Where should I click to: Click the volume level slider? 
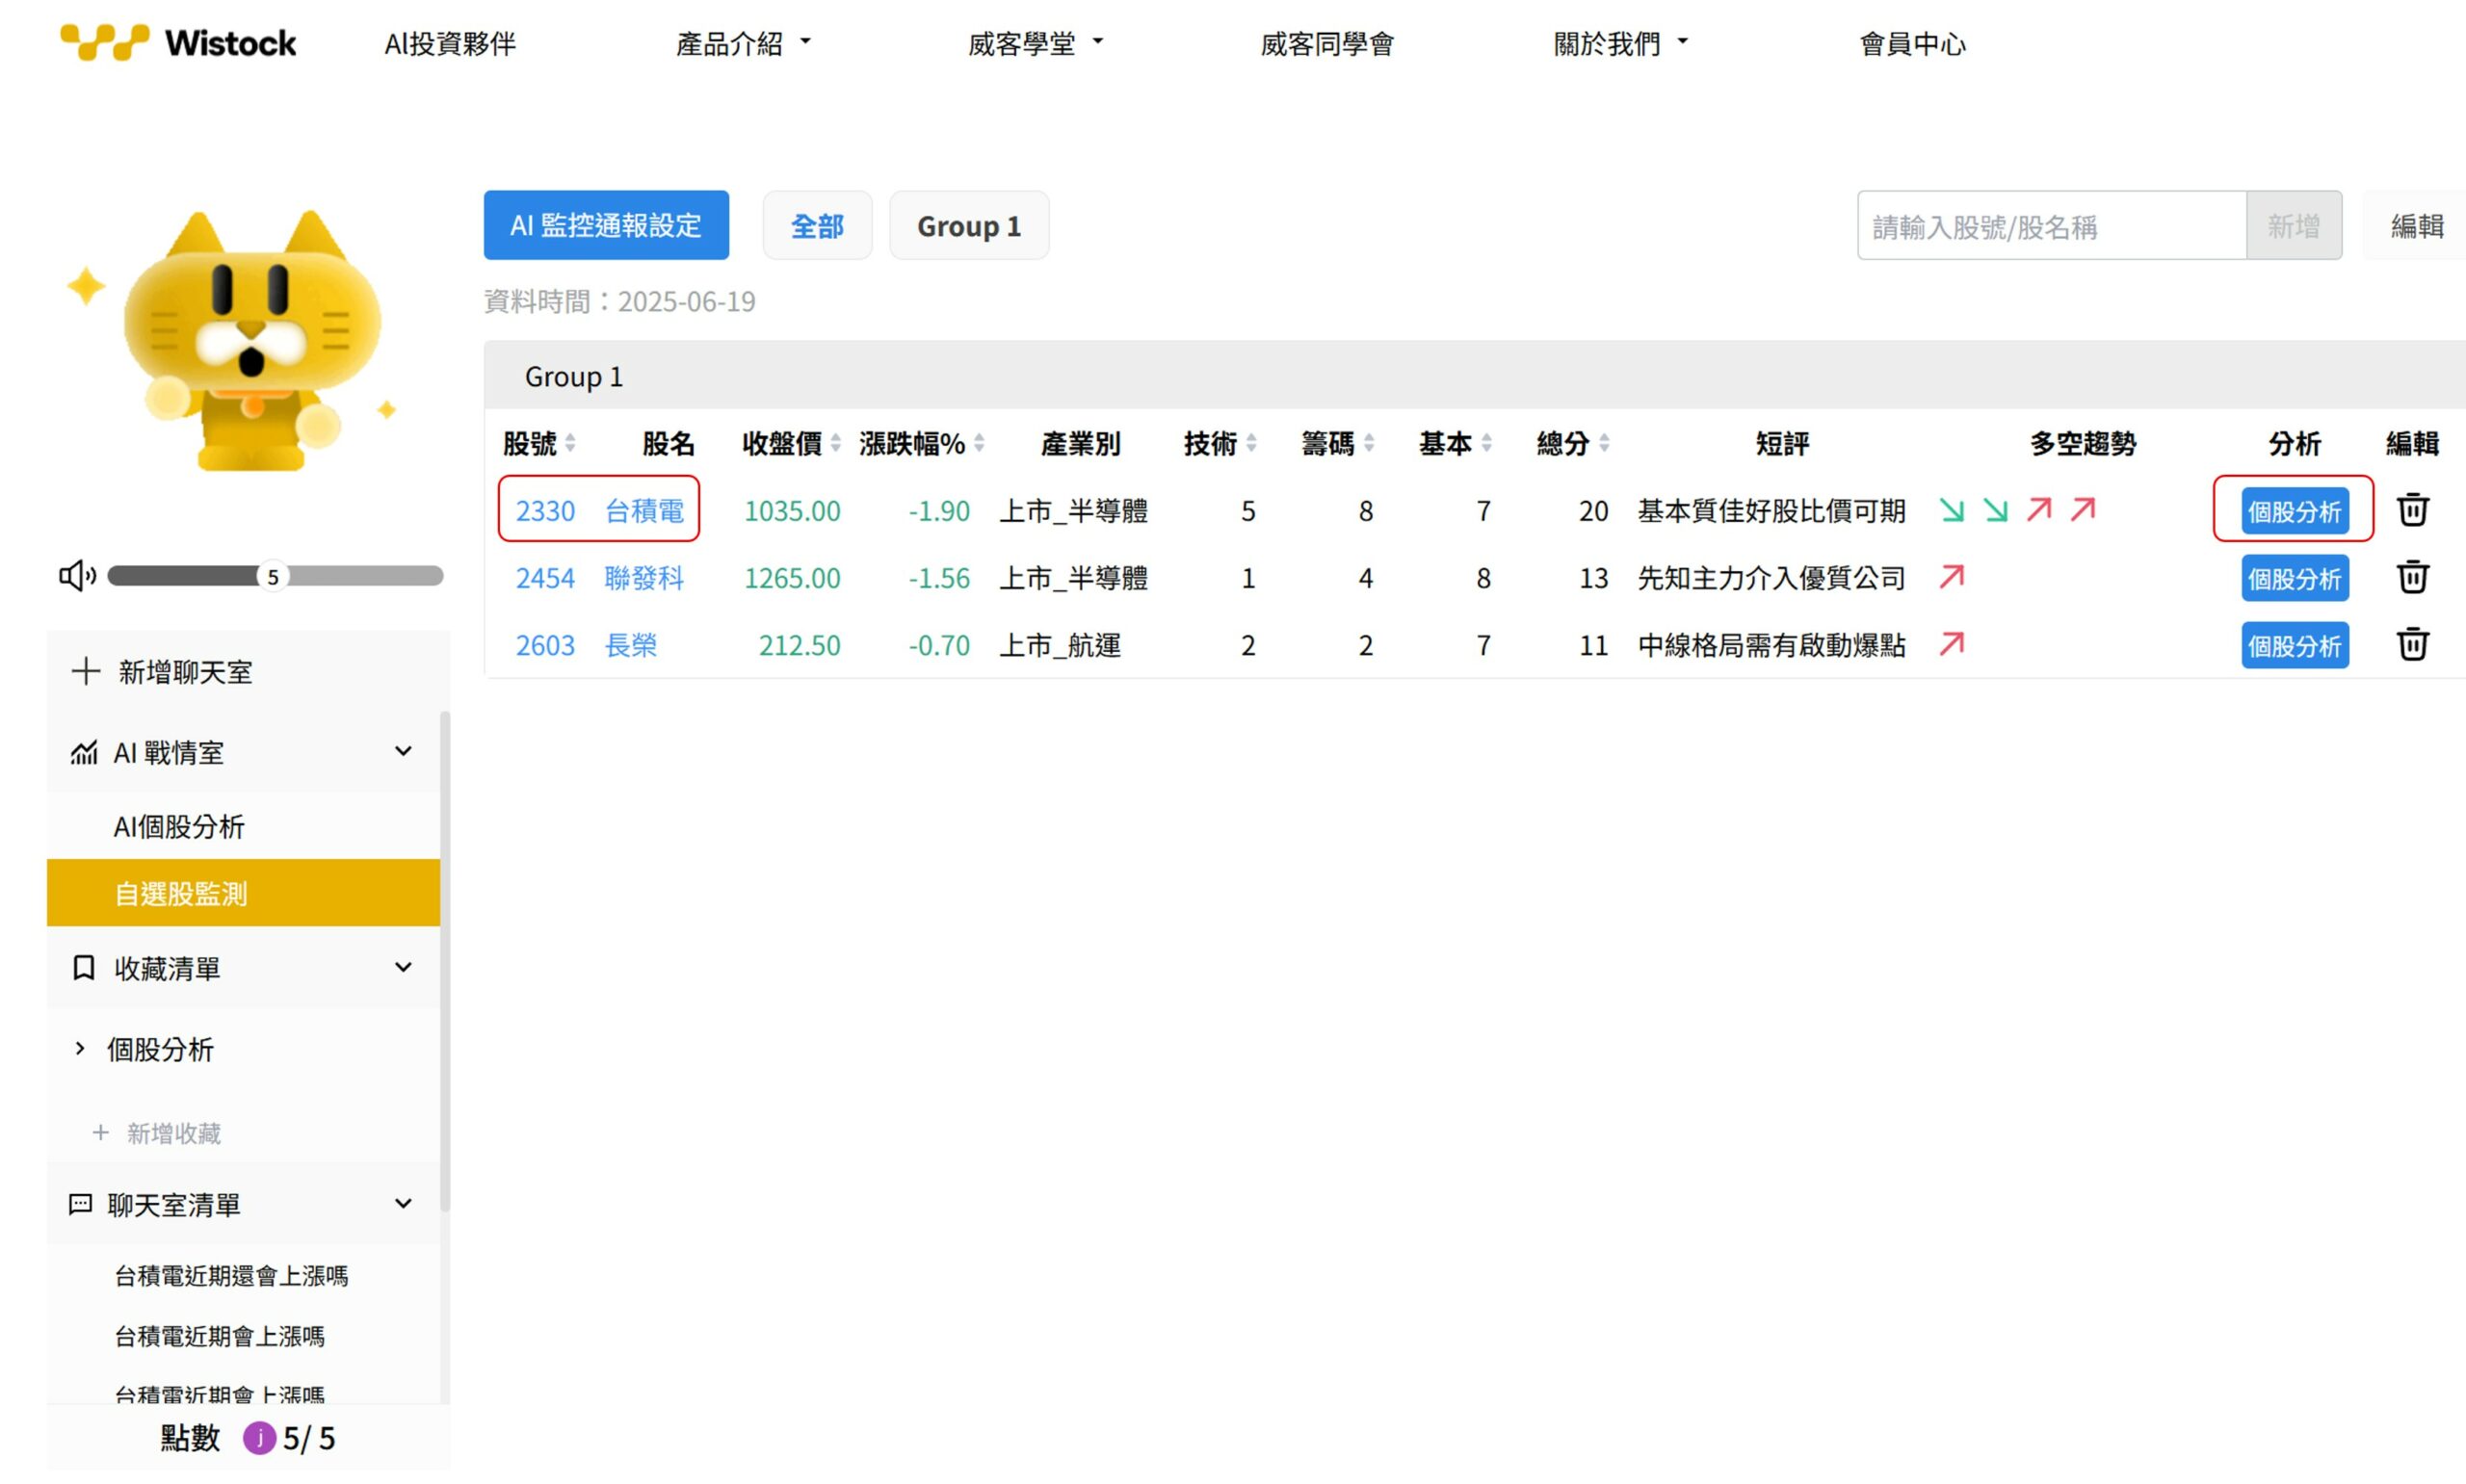[270, 576]
